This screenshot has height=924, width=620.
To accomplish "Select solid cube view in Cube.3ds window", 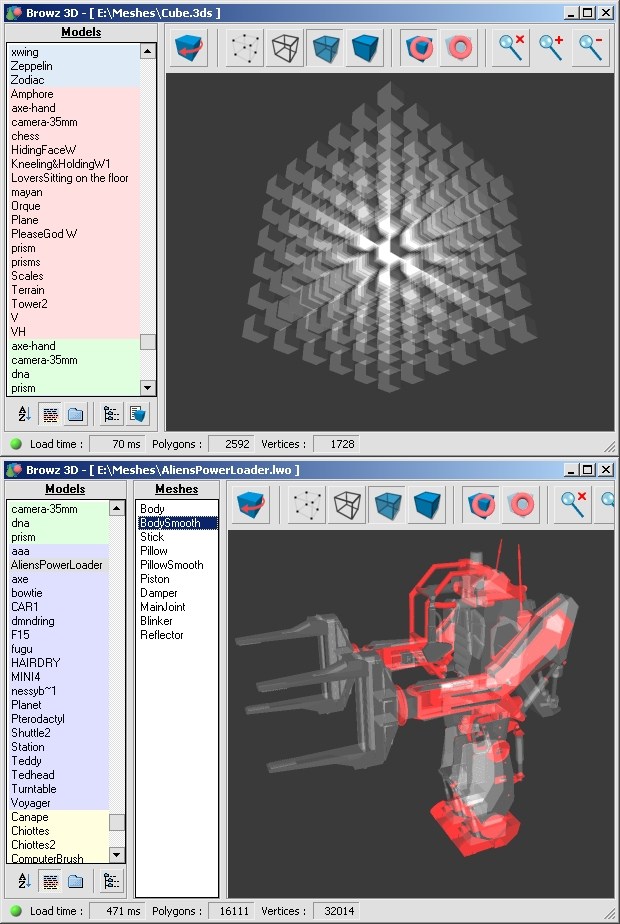I will [x=365, y=47].
